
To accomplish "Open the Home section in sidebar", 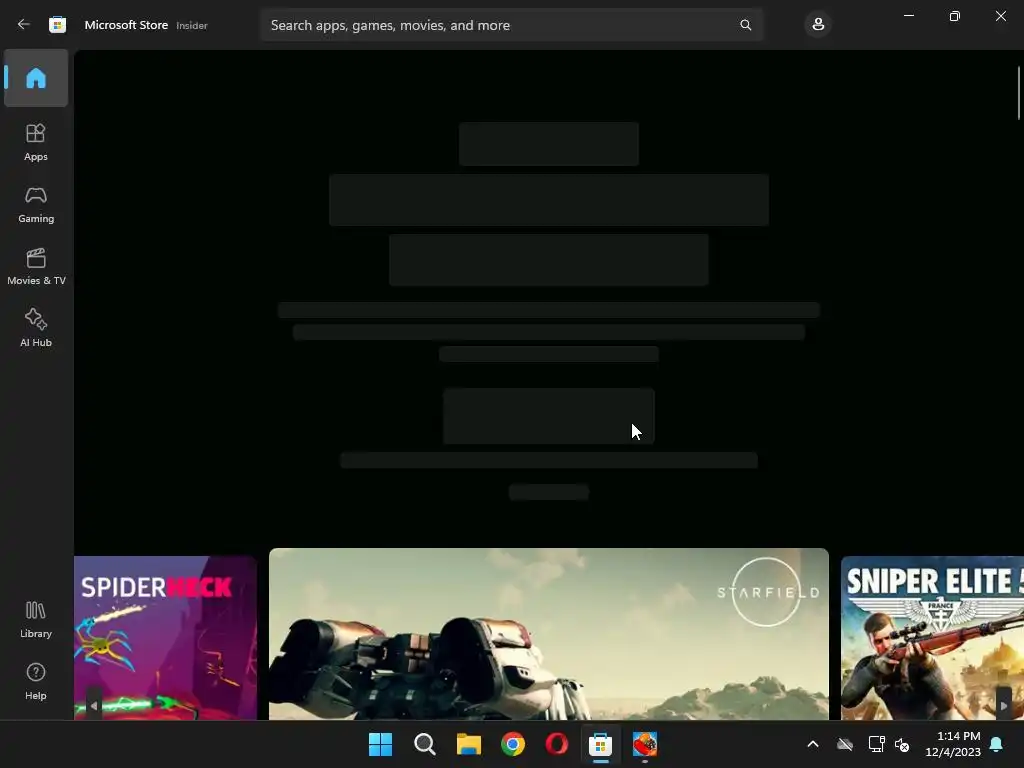I will tap(36, 78).
